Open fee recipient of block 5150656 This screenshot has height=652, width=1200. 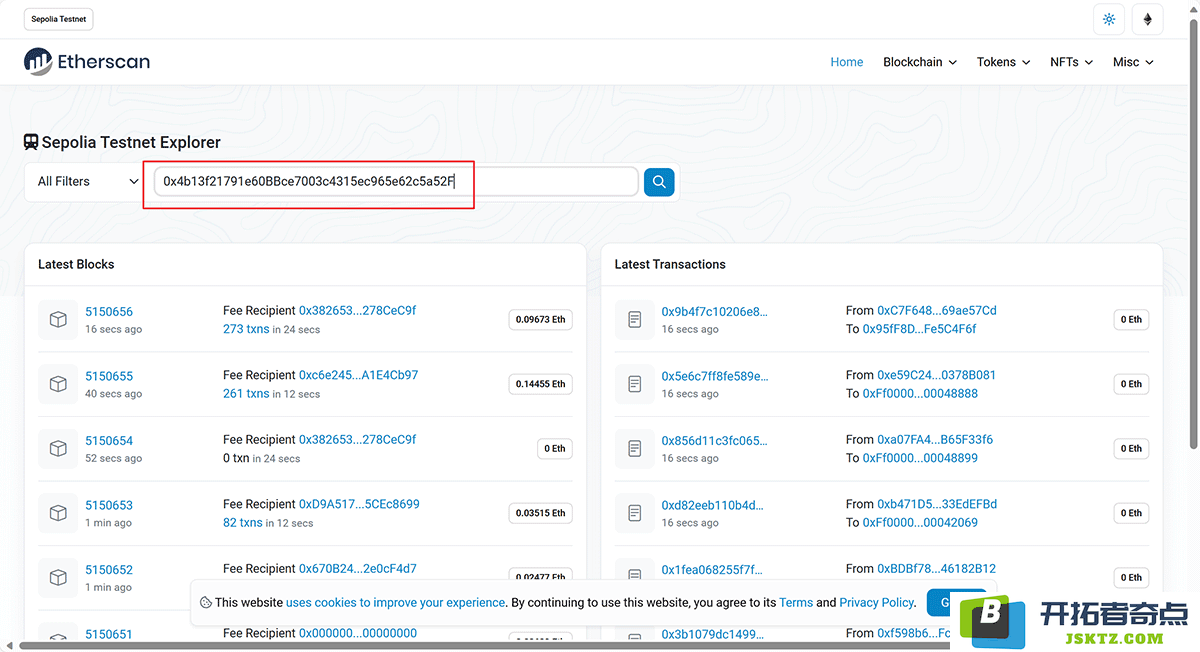(x=358, y=311)
